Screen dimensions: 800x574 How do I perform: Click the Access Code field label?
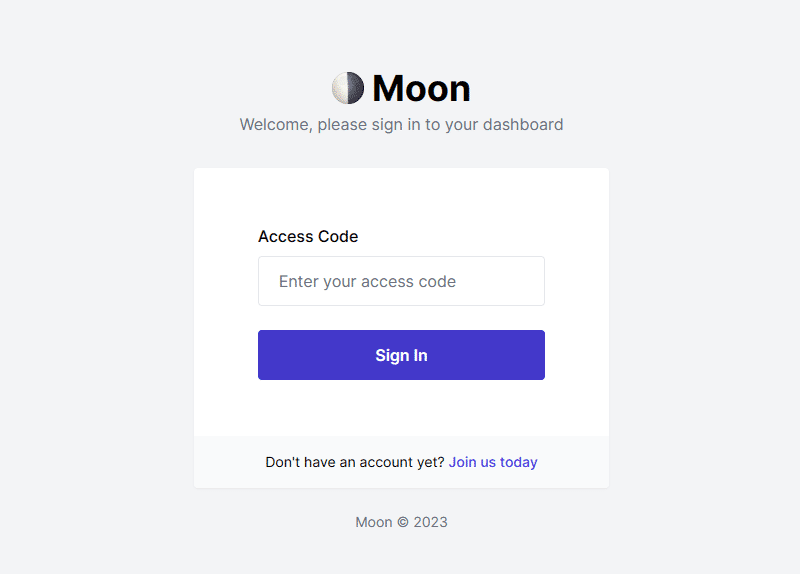click(308, 237)
